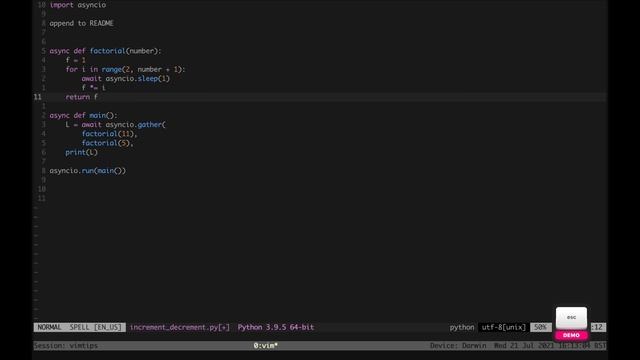
Task: Click the 'factorial(5),' call line
Action: coord(107,143)
